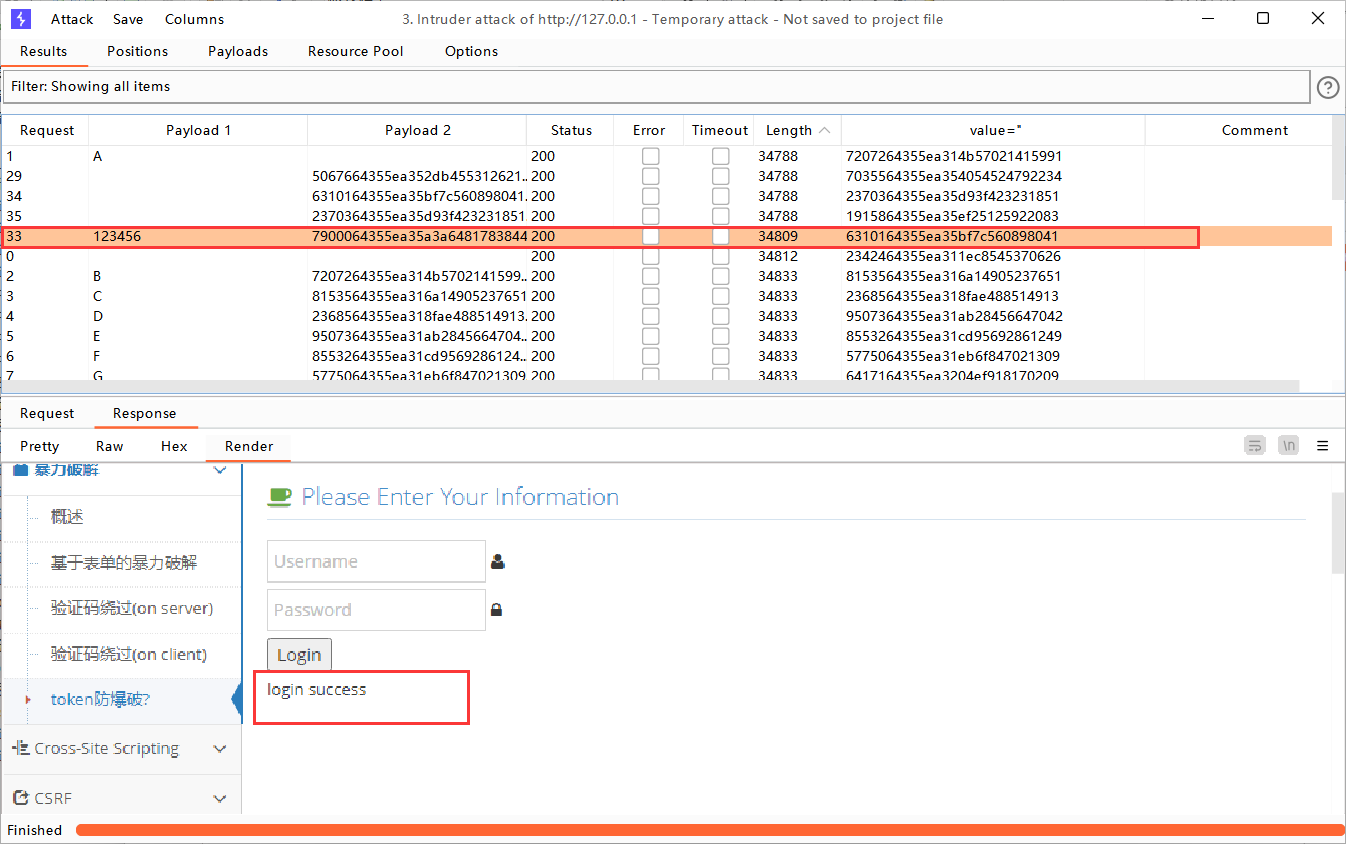
Task: Click the Burp Suite lightning logo icon
Action: point(21,18)
